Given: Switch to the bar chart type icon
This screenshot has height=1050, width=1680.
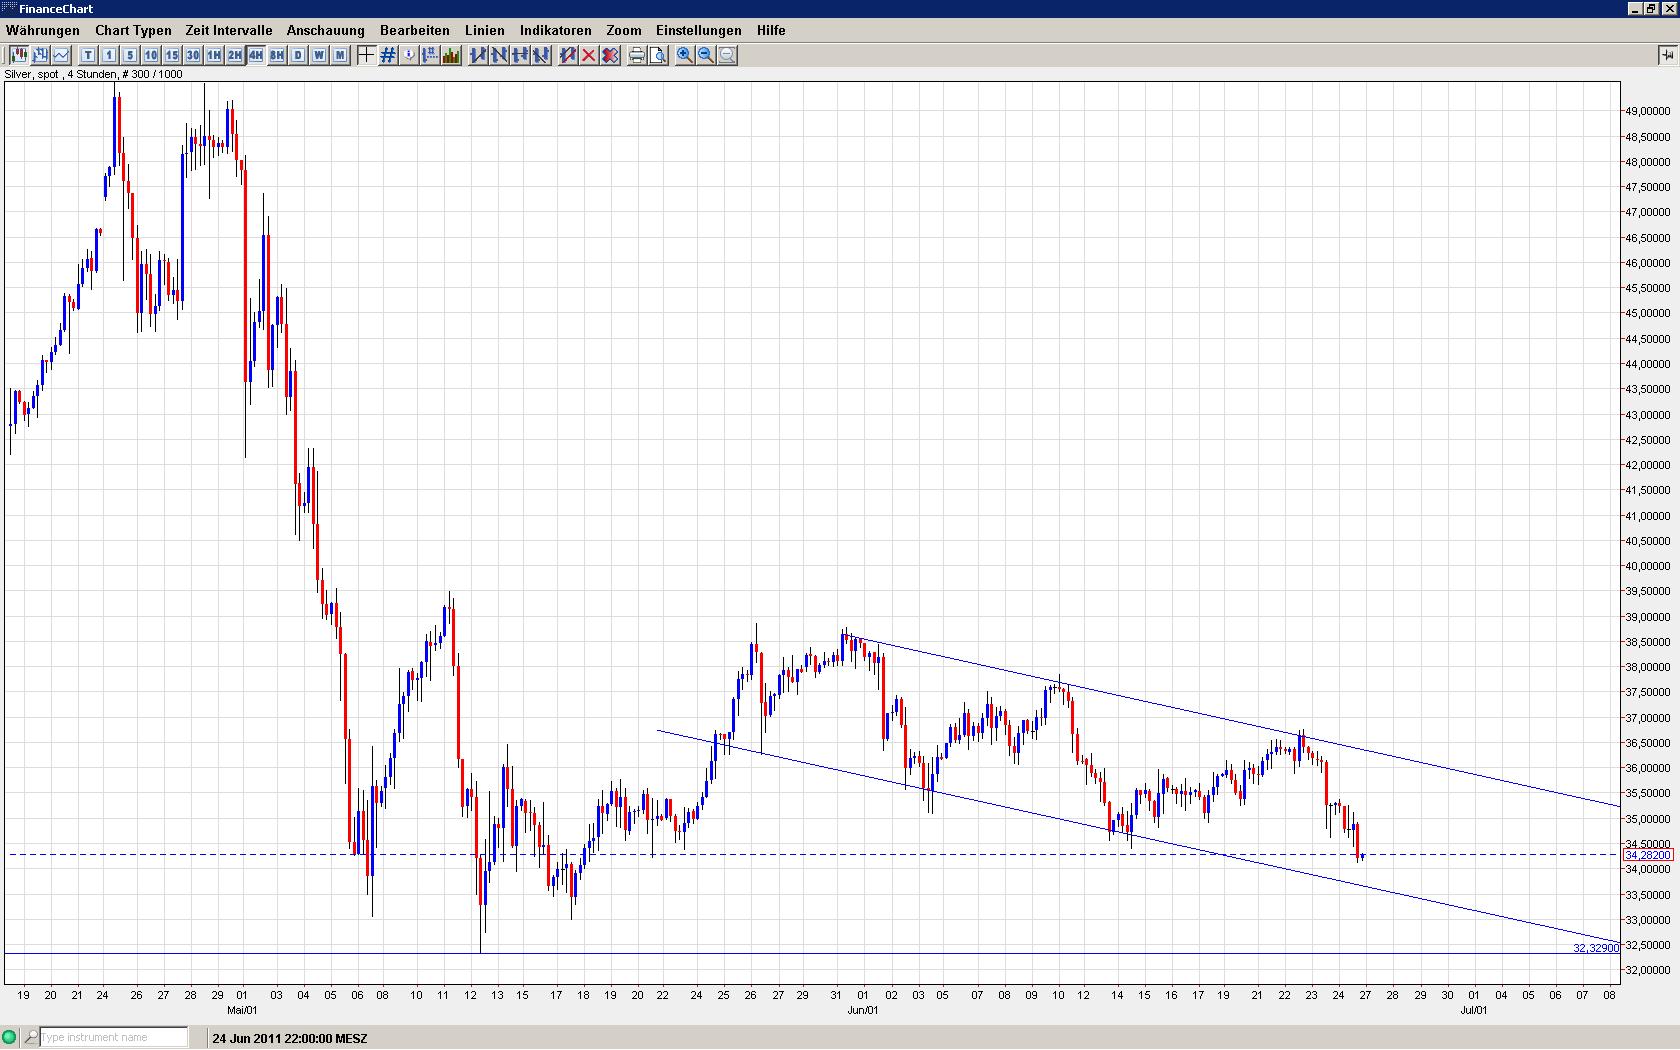Looking at the screenshot, I should coord(39,55).
